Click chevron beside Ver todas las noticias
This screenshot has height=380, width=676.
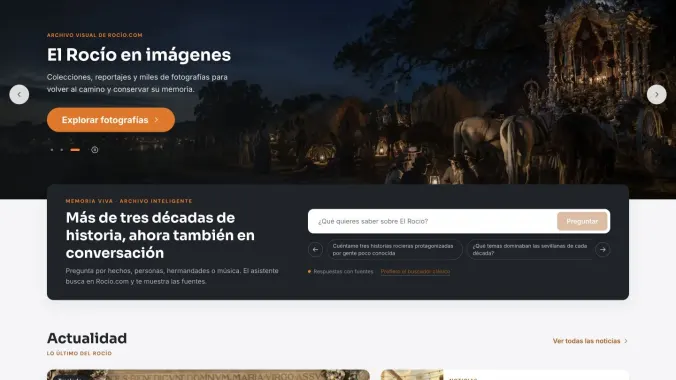click(626, 341)
